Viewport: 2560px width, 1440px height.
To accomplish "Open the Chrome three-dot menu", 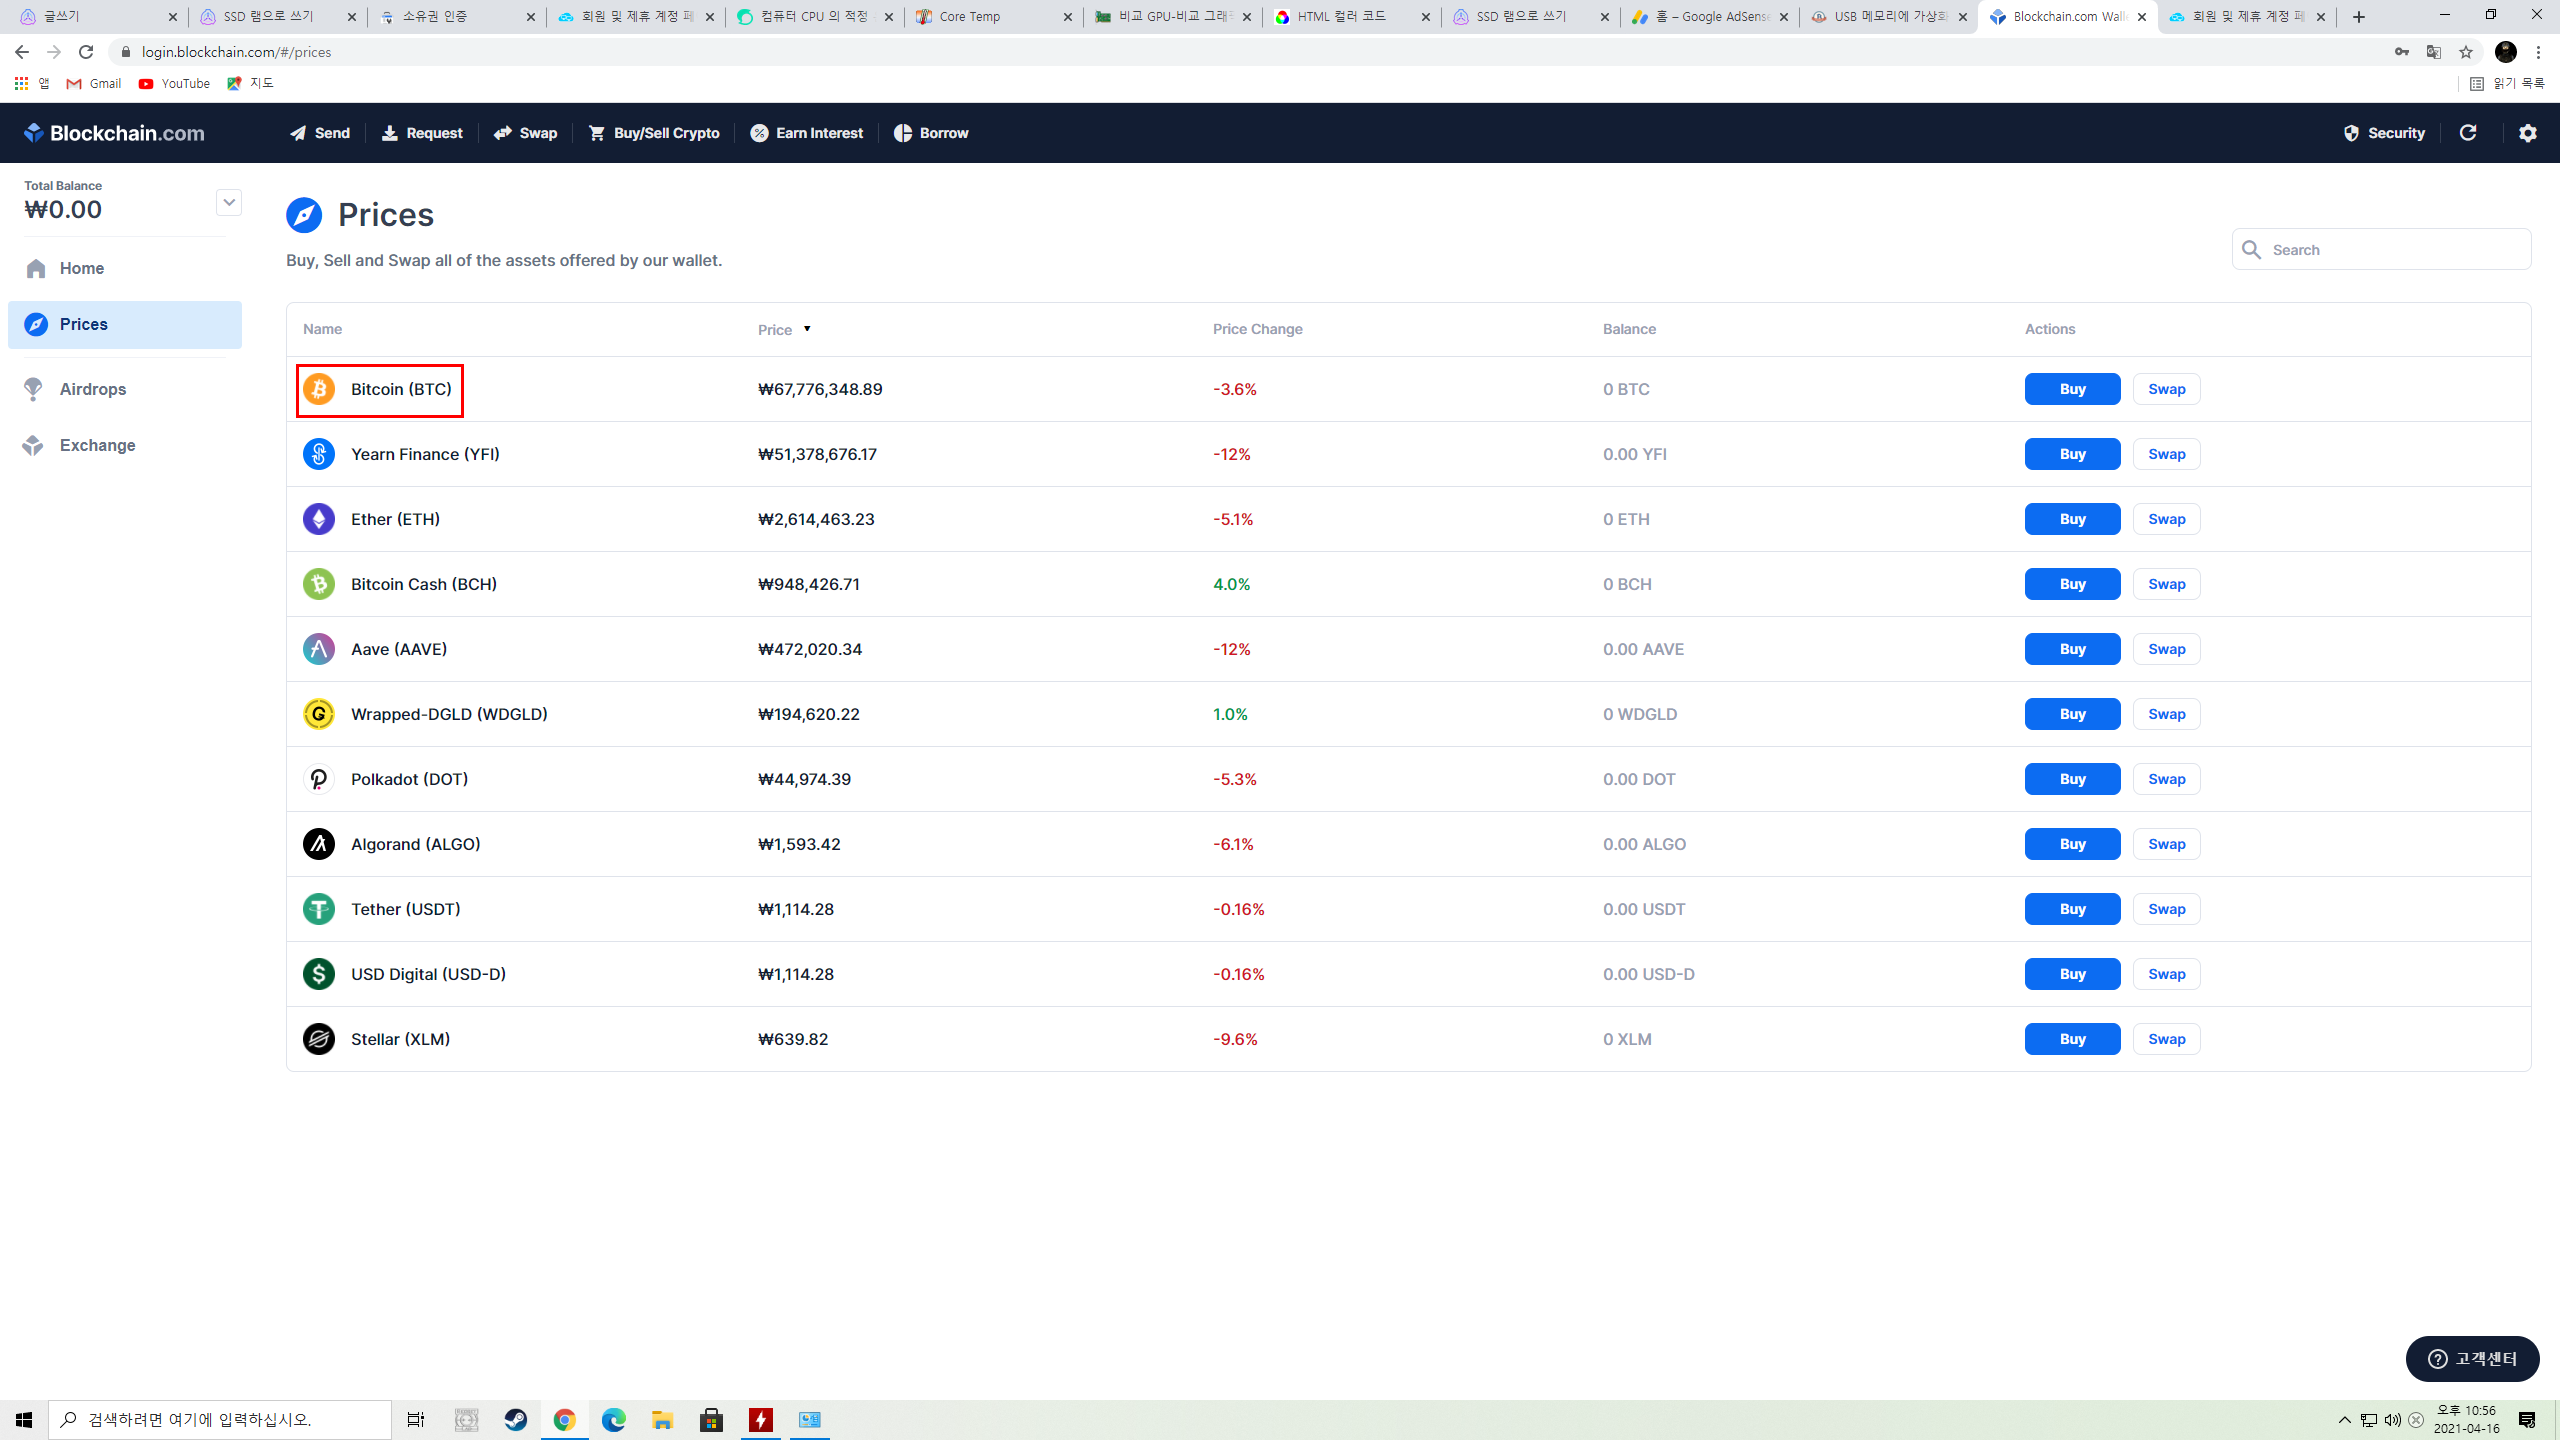I will point(2538,52).
